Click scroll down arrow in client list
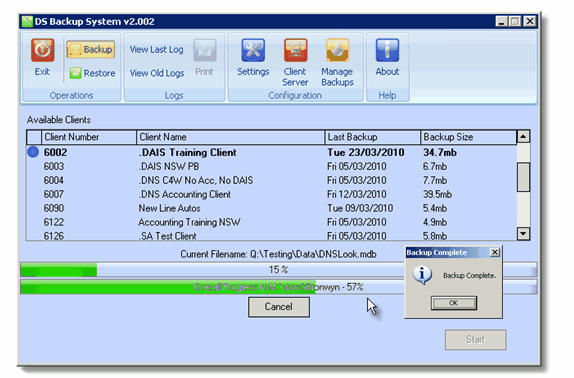Screen dimensions: 574x378 [523, 233]
